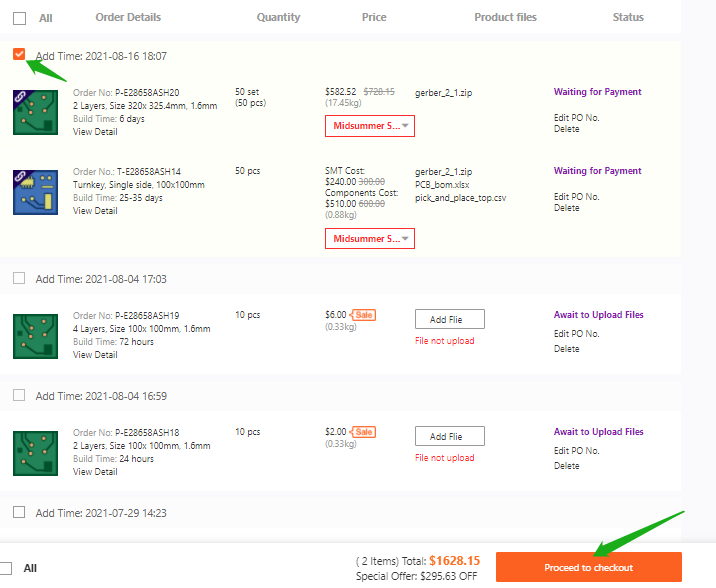The image size is (716, 588).
Task: Open gerber_2_1.zip file of first order
Action: coord(445,92)
